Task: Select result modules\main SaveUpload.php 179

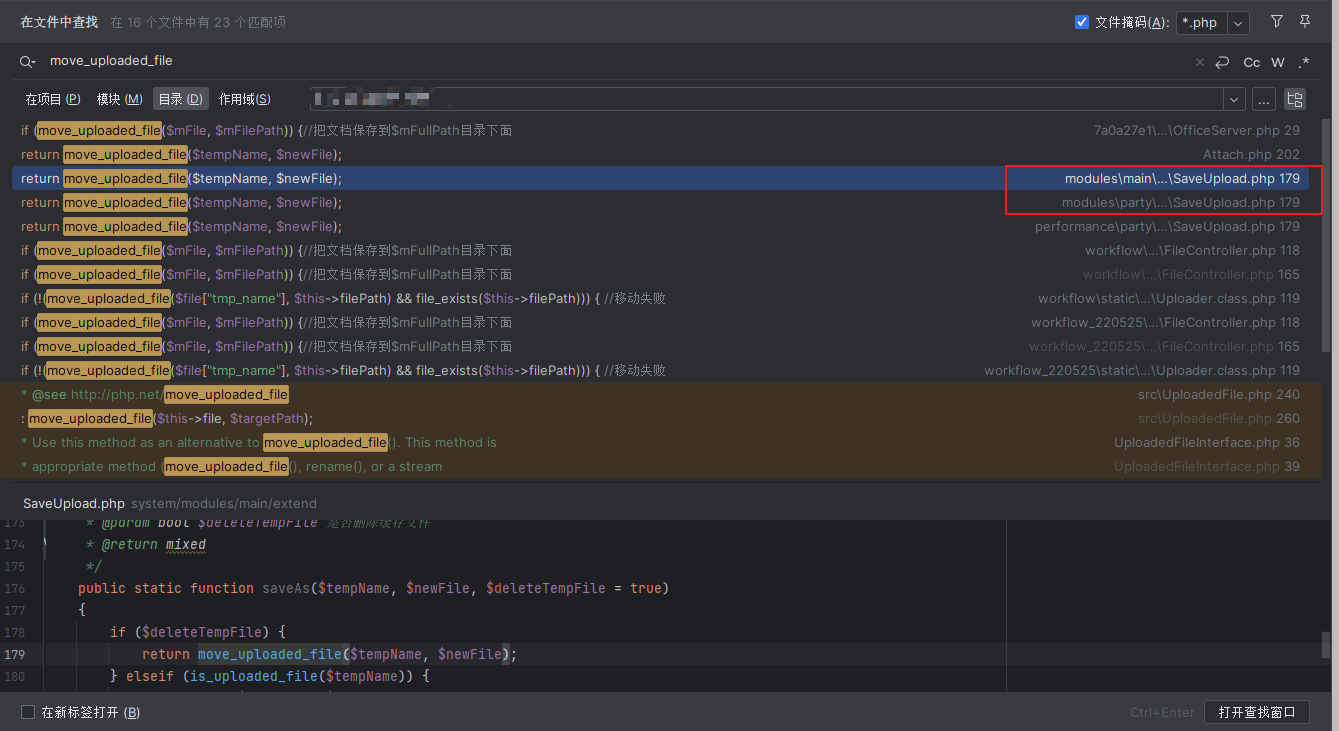Action: click(660, 179)
